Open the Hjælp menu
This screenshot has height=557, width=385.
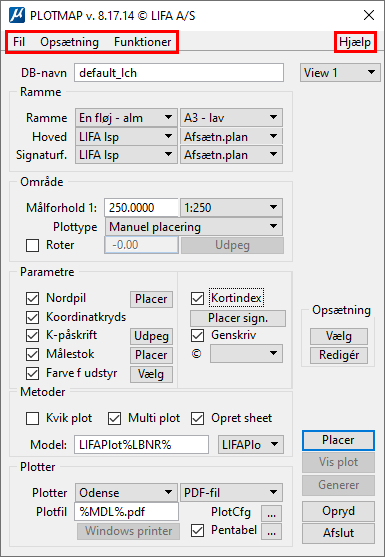click(355, 42)
